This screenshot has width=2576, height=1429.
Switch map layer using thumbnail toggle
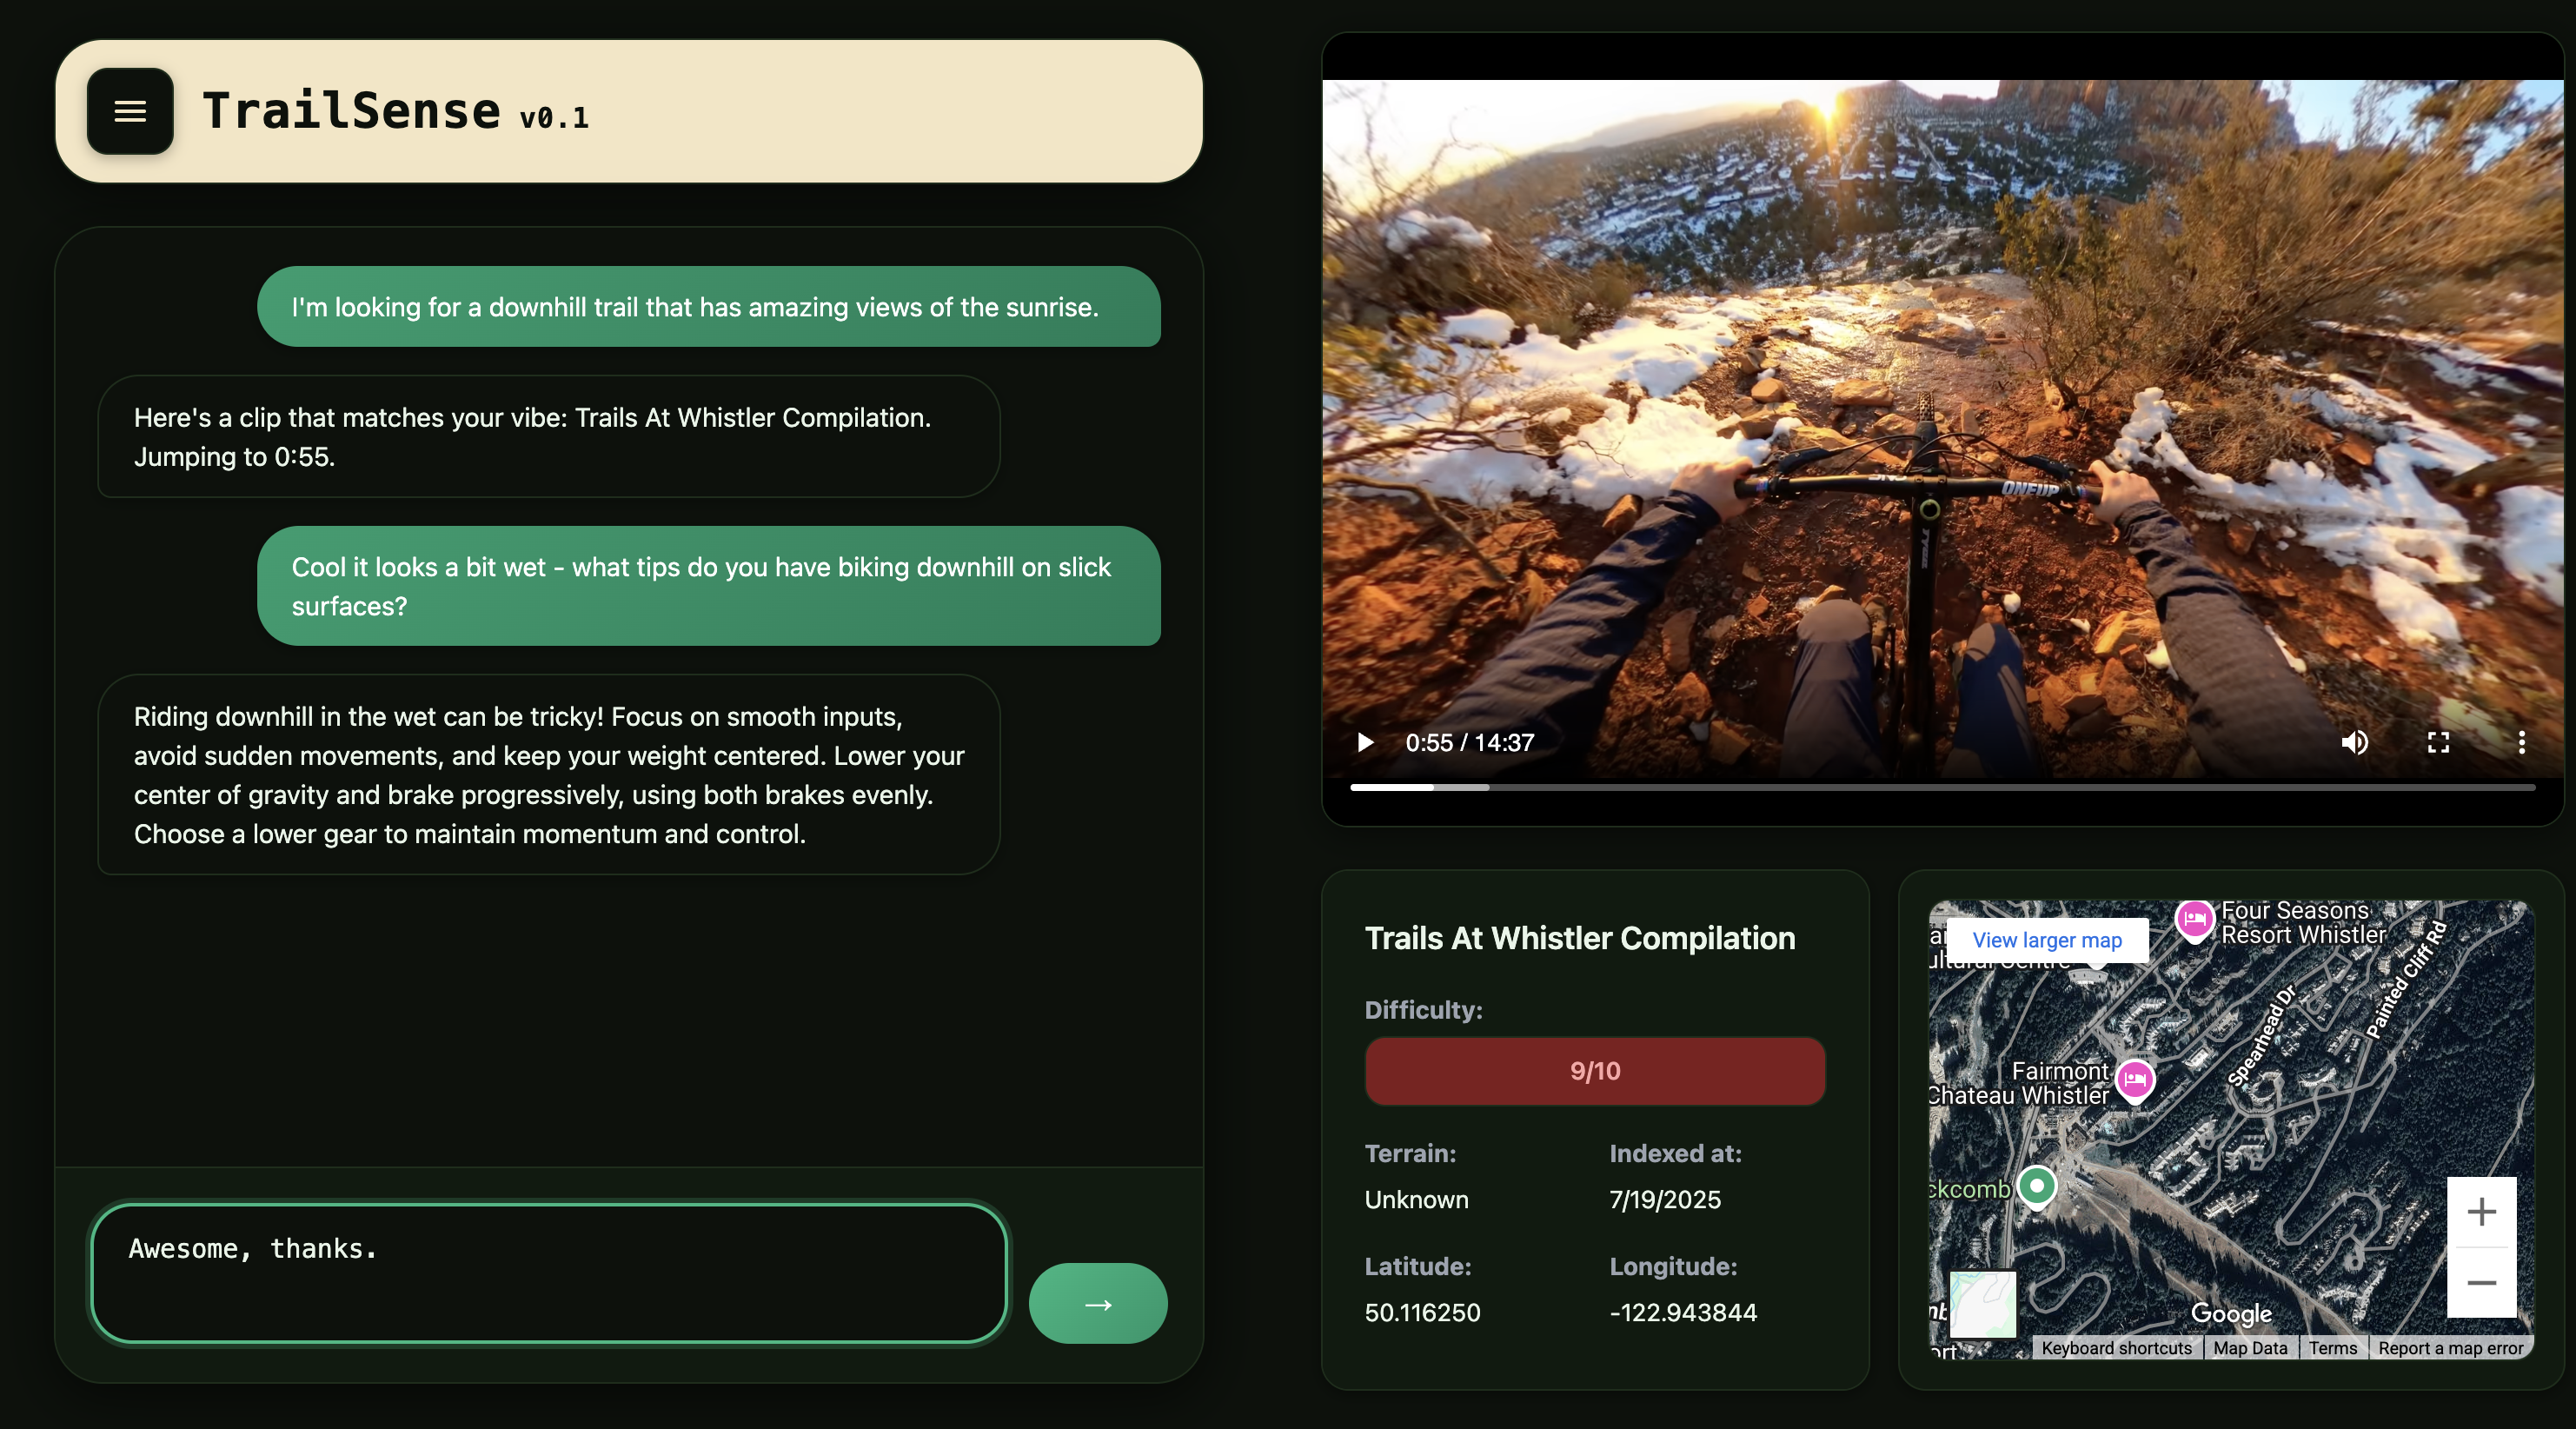1983,1303
